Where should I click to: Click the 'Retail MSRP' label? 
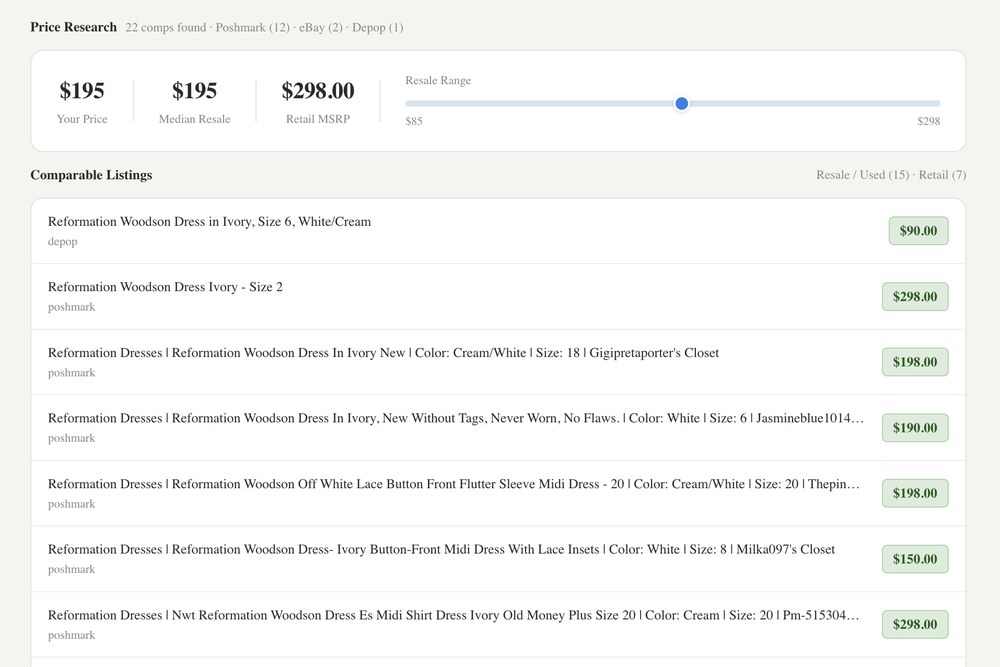coord(318,119)
